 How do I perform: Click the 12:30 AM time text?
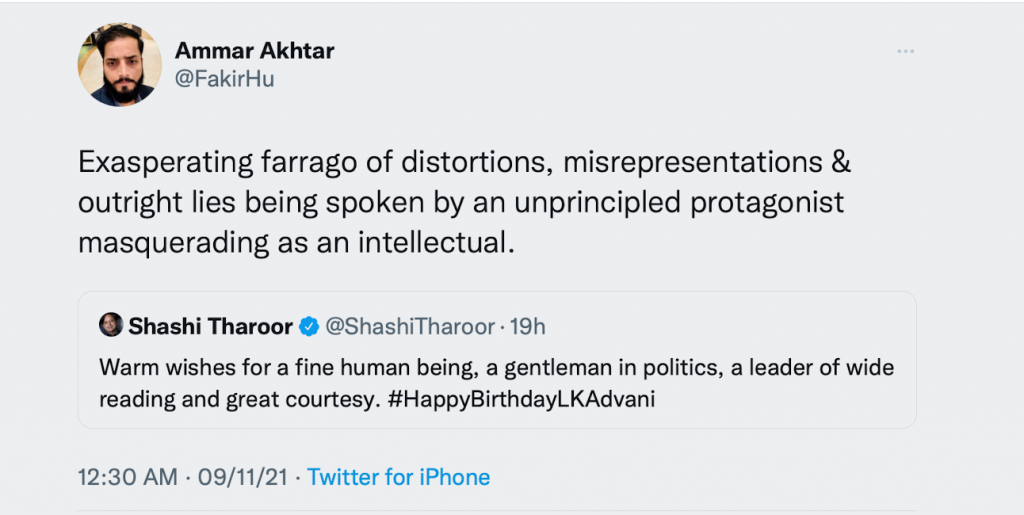point(126,477)
